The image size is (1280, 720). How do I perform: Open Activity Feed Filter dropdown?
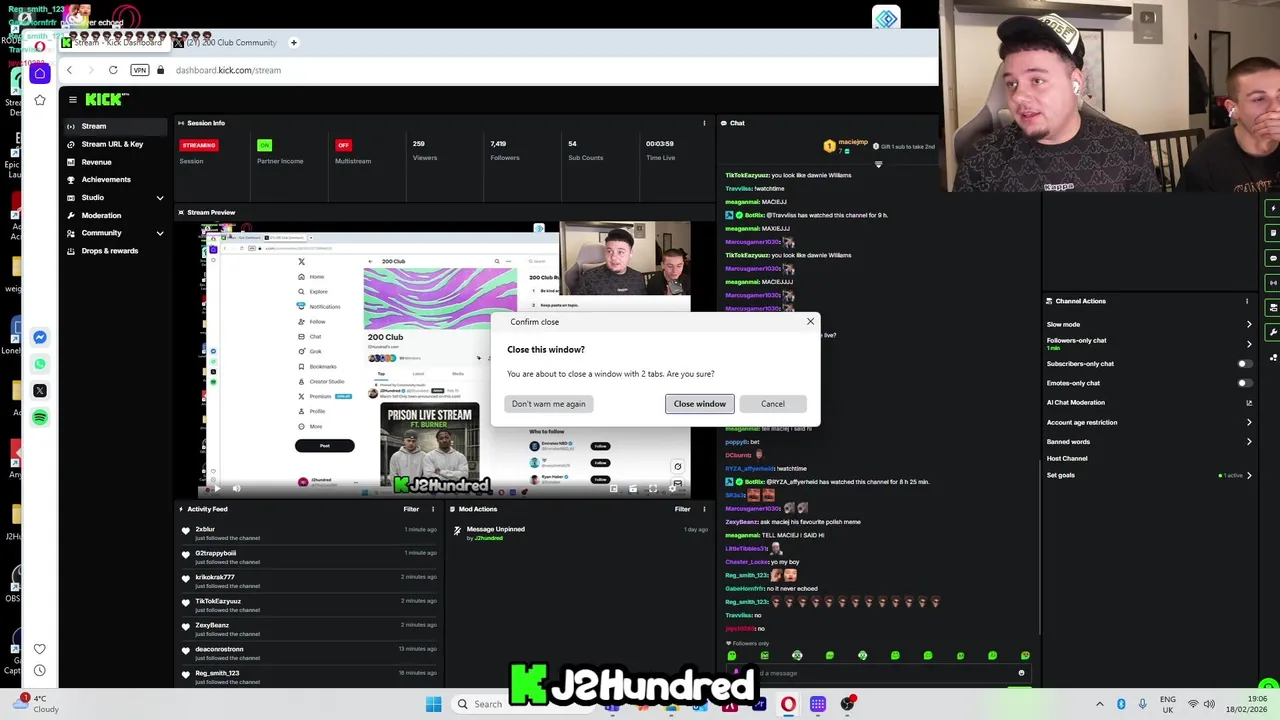[x=411, y=509]
